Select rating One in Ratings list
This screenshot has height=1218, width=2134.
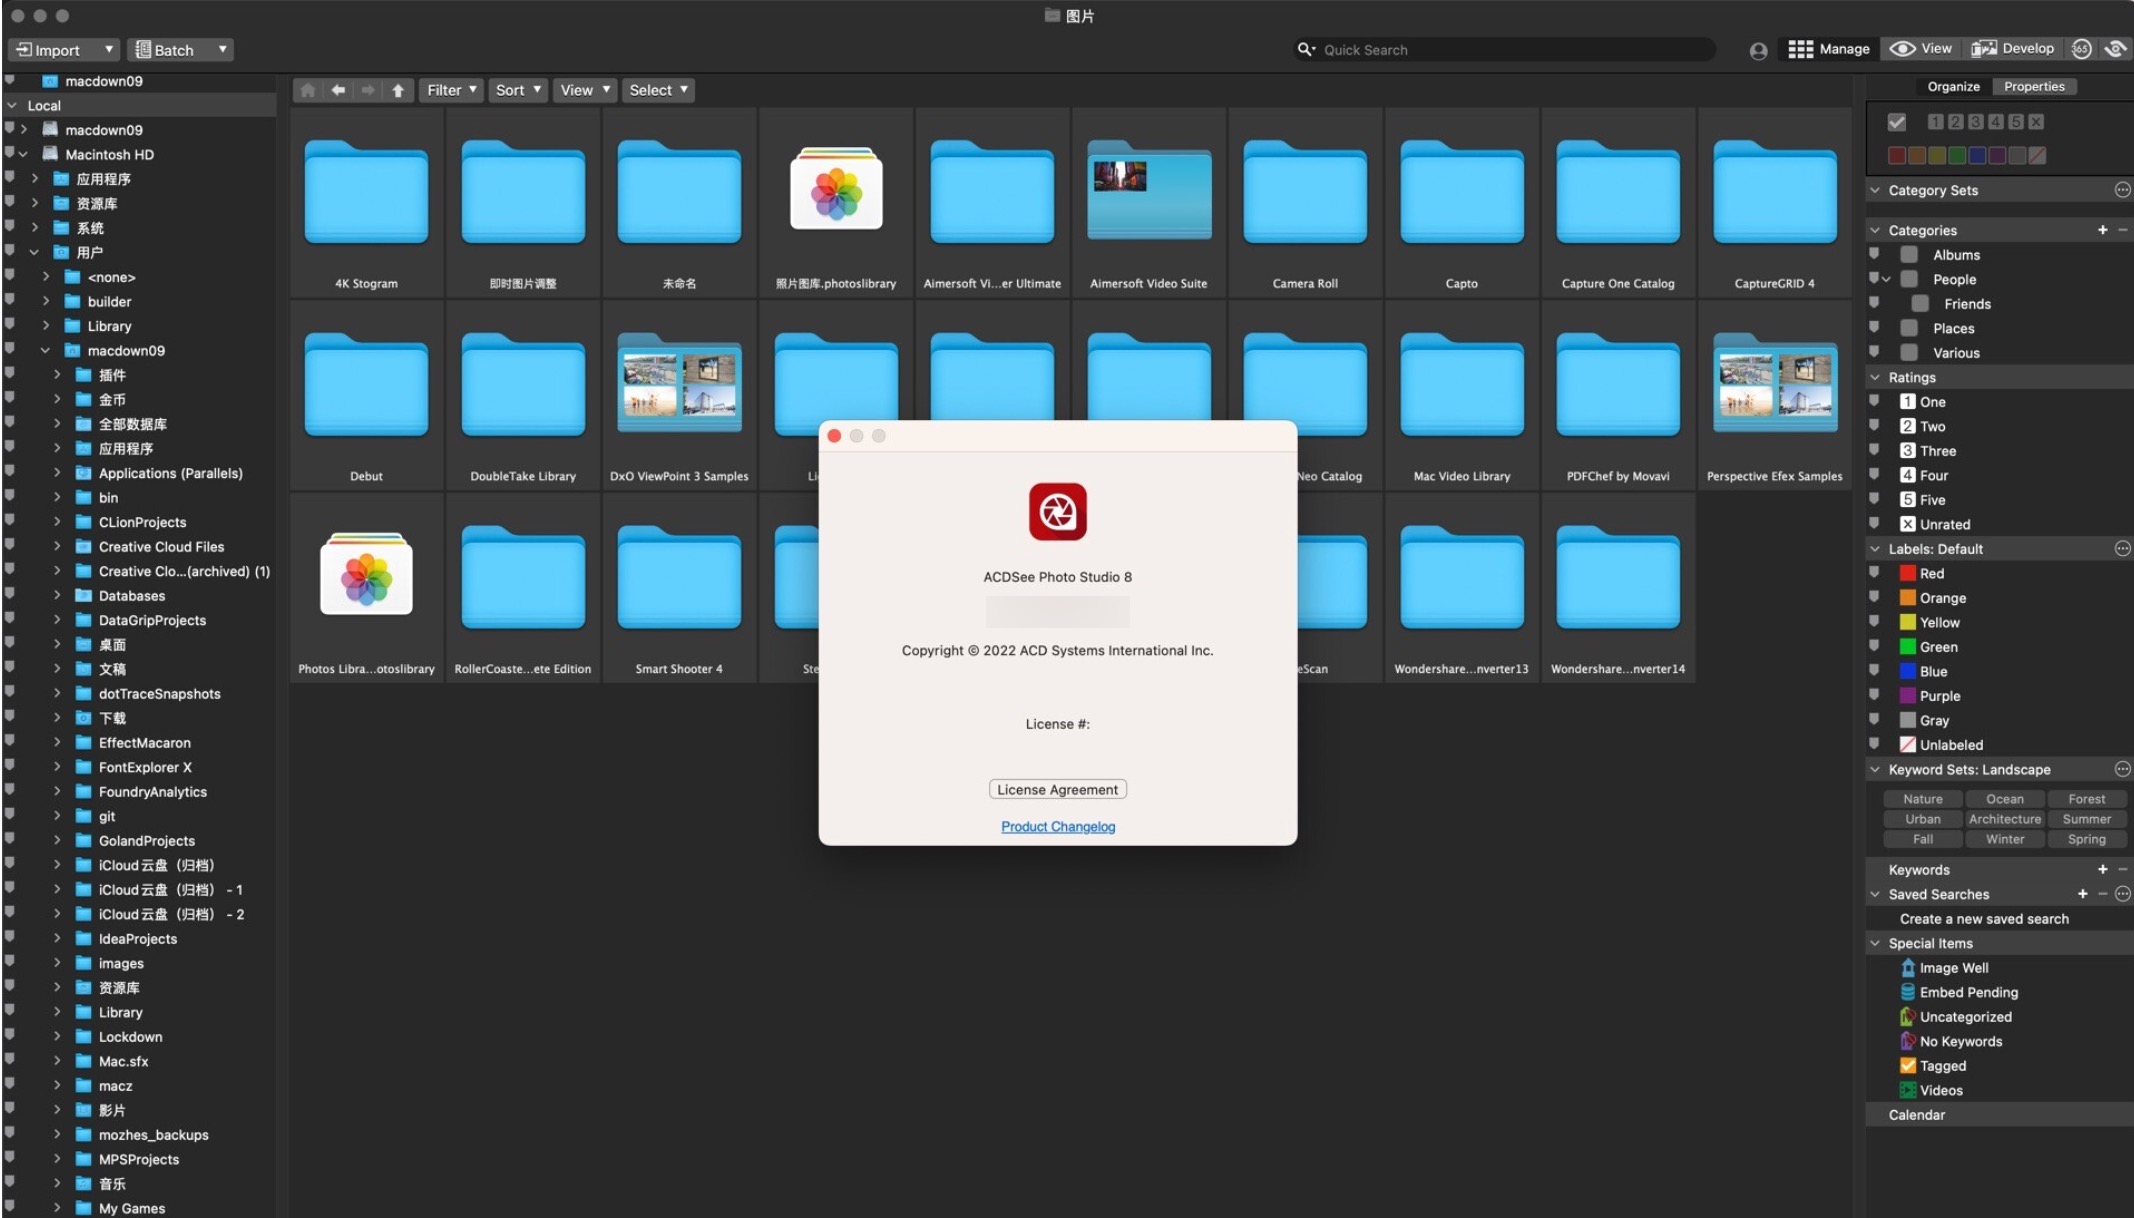[x=1922, y=402]
